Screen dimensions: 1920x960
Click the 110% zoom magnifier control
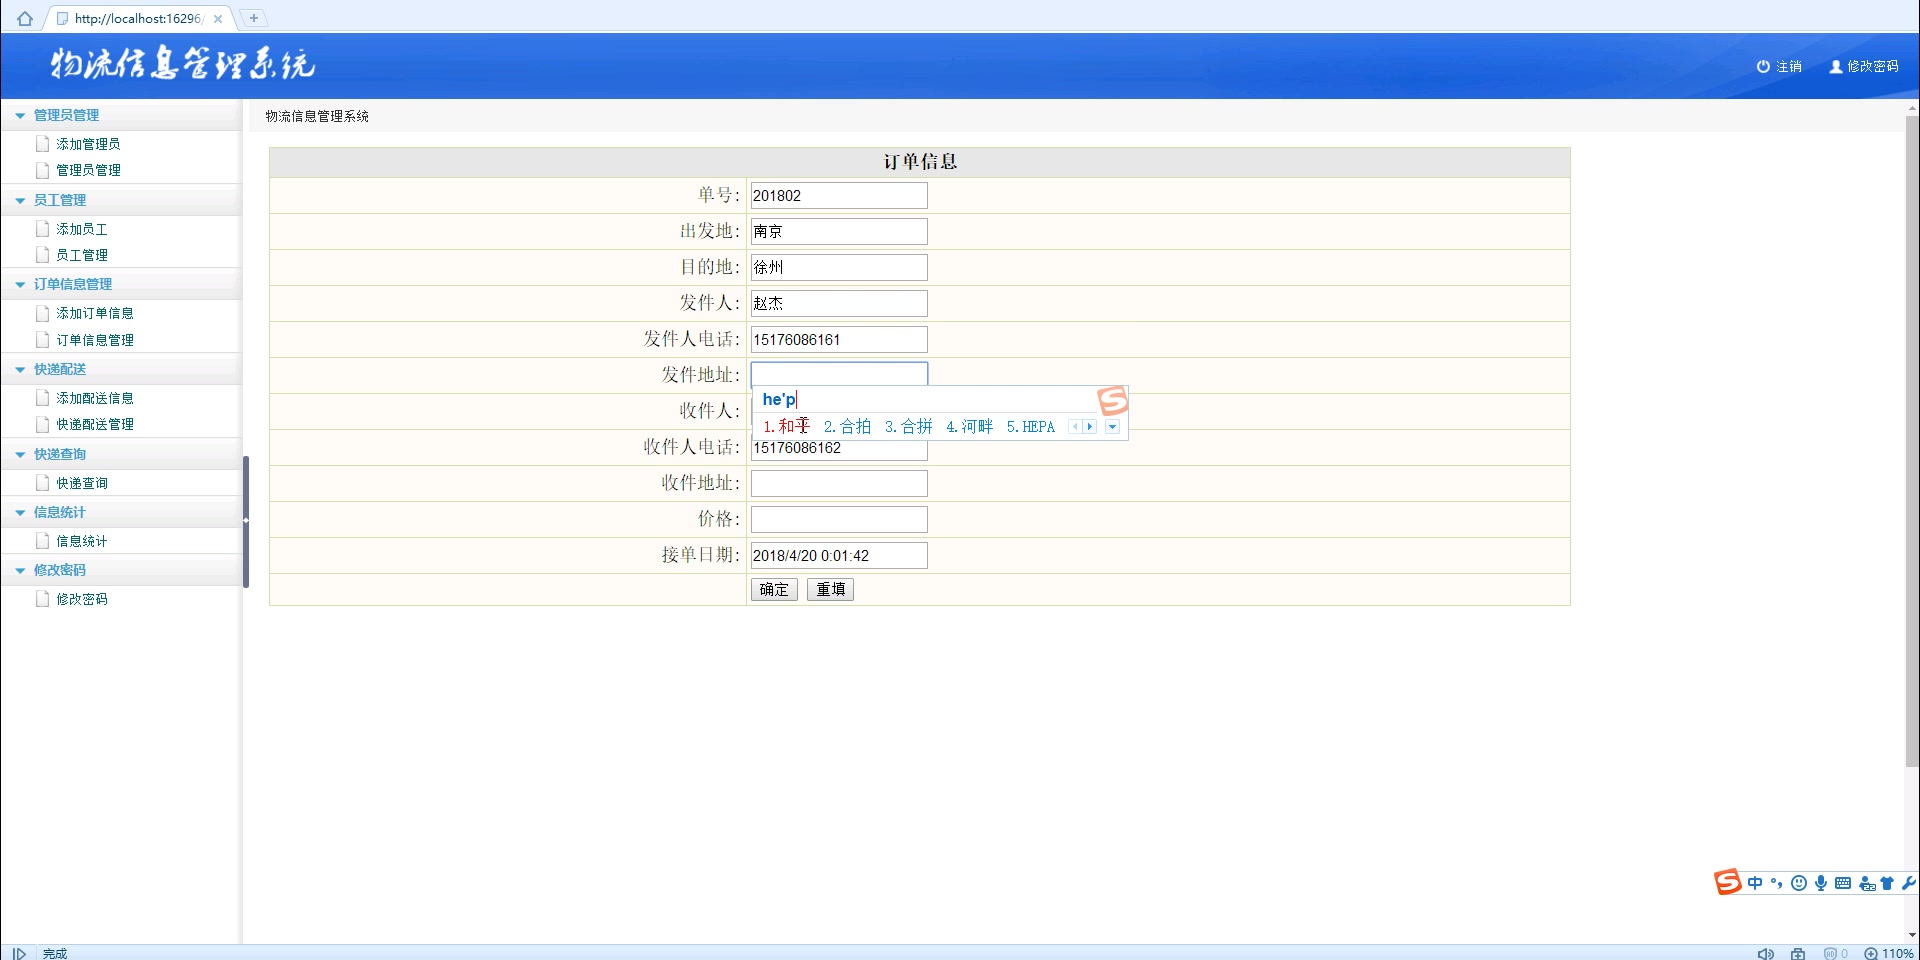[1889, 953]
